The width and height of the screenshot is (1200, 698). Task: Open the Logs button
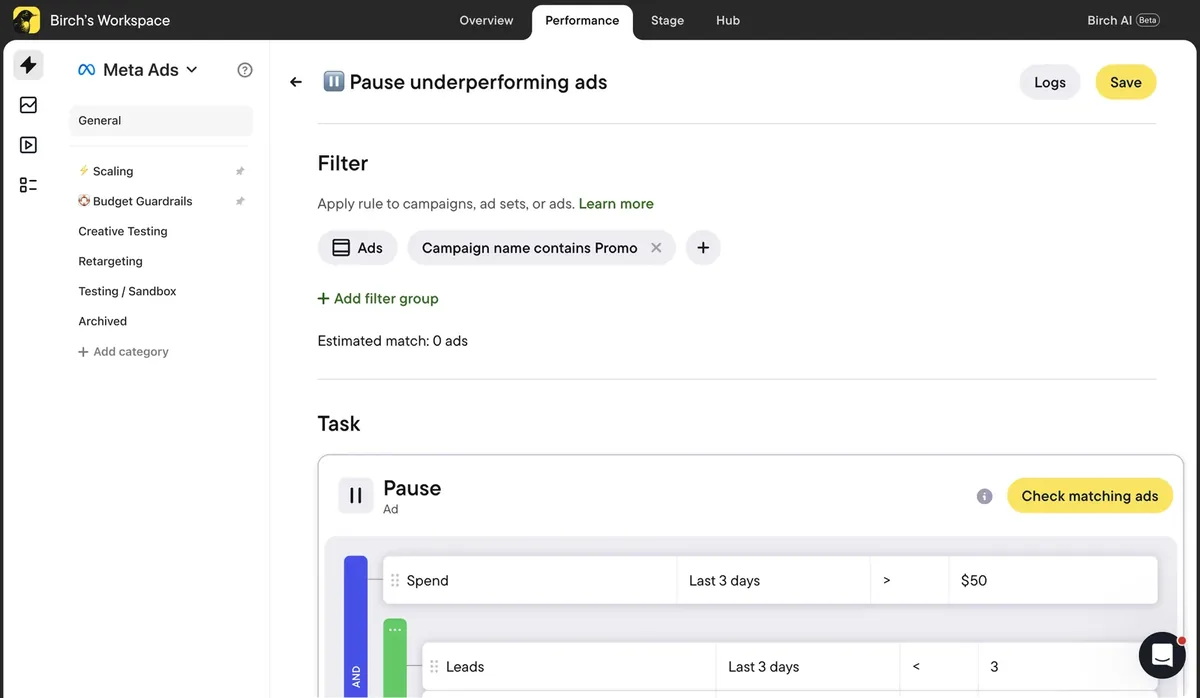1050,82
